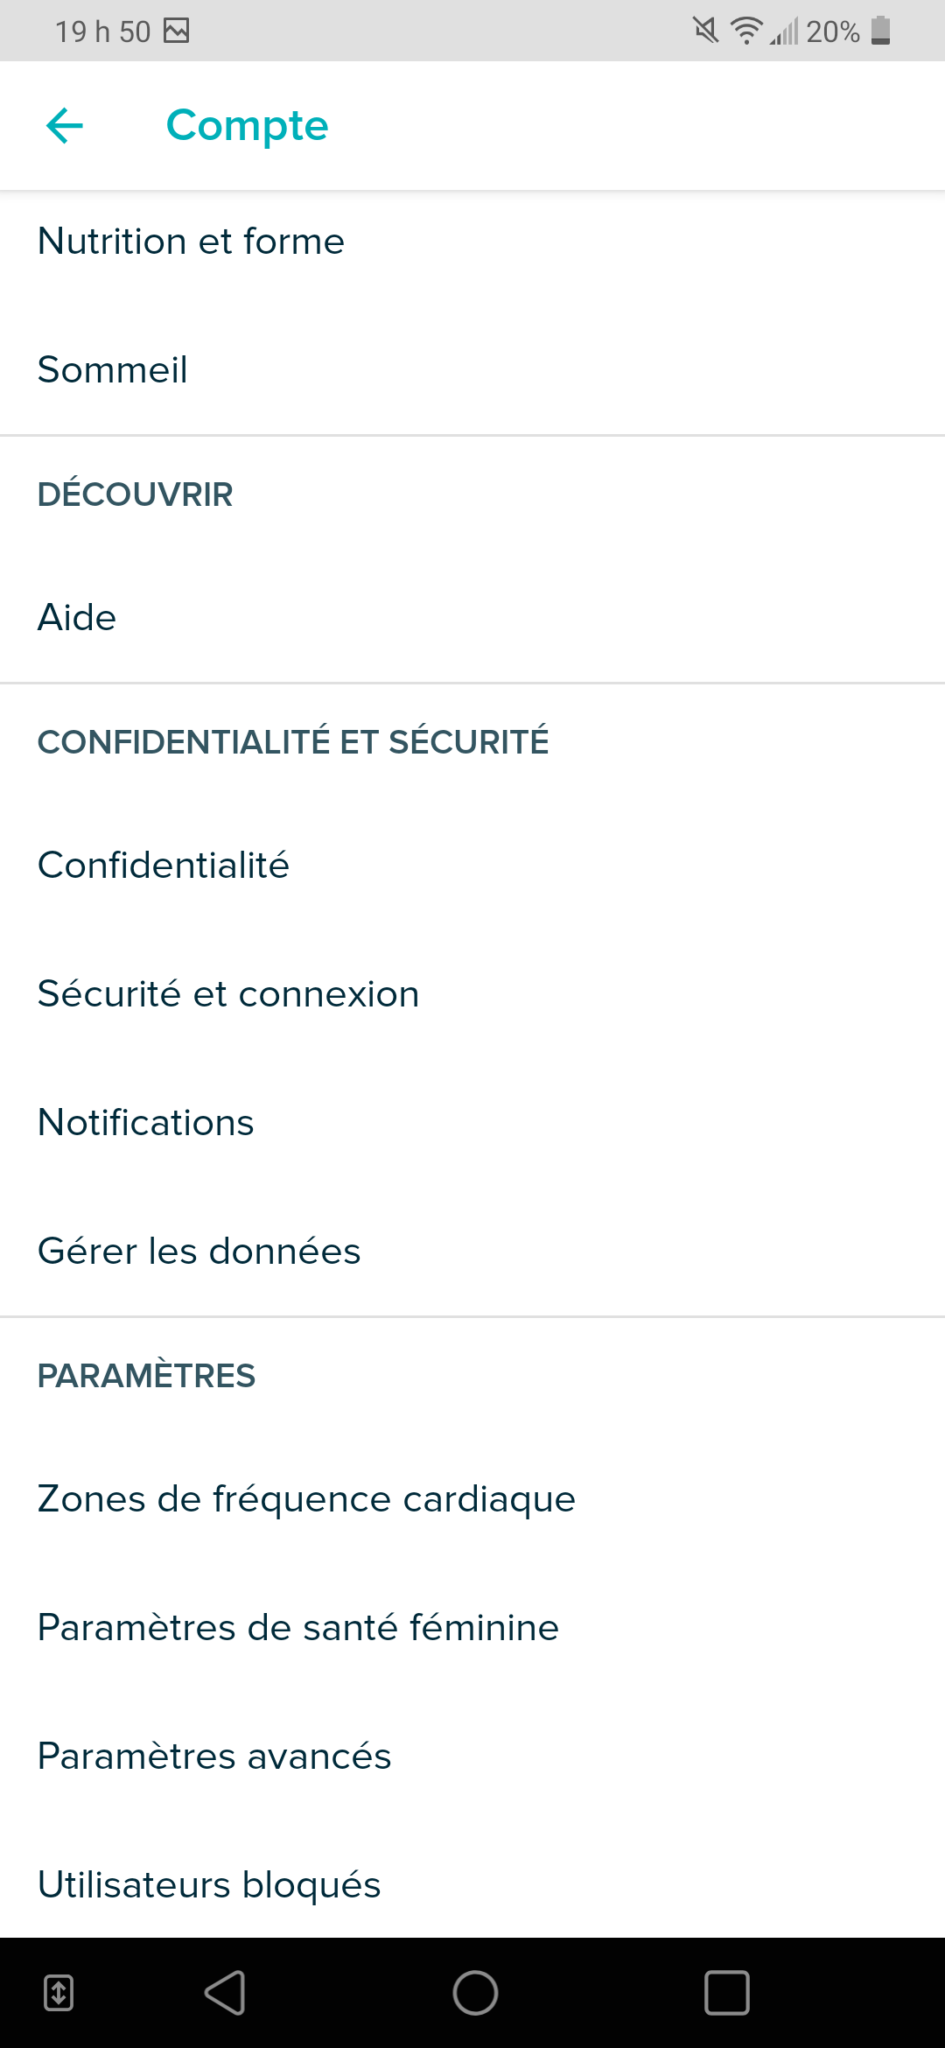Viewport: 945px width, 2048px height.
Task: Tap the screenshot image icon in status bar
Action: [177, 32]
